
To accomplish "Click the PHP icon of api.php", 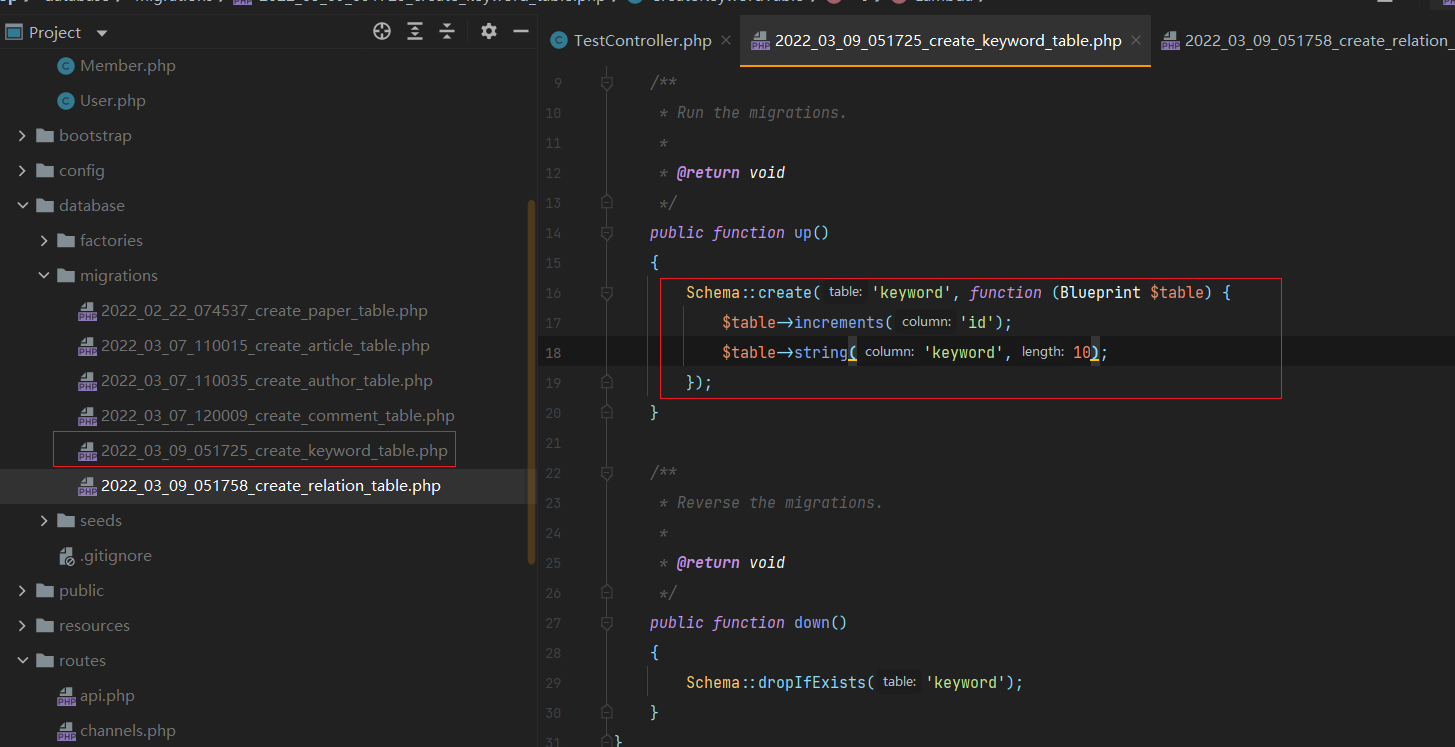I will tap(66, 697).
